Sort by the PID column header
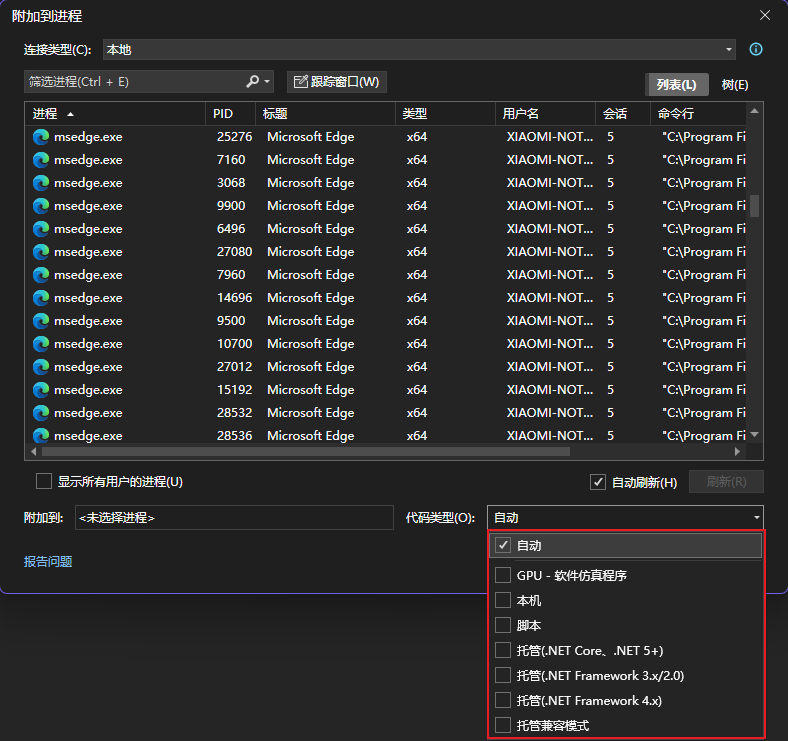Image resolution: width=788 pixels, height=741 pixels. 230,114
